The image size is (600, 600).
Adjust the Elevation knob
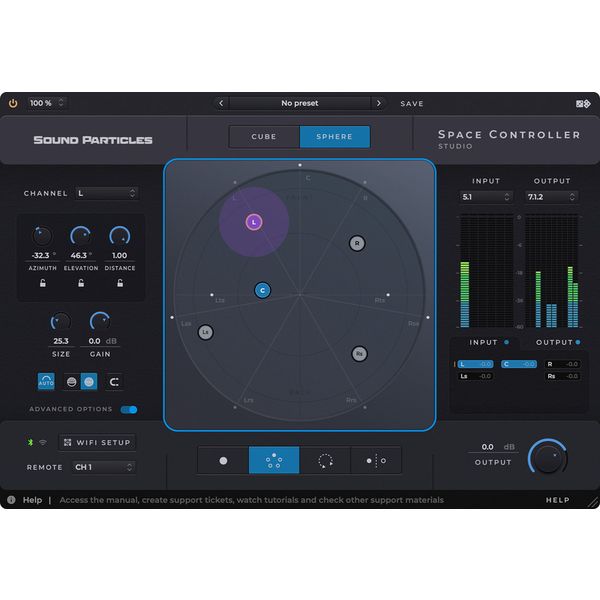click(81, 236)
